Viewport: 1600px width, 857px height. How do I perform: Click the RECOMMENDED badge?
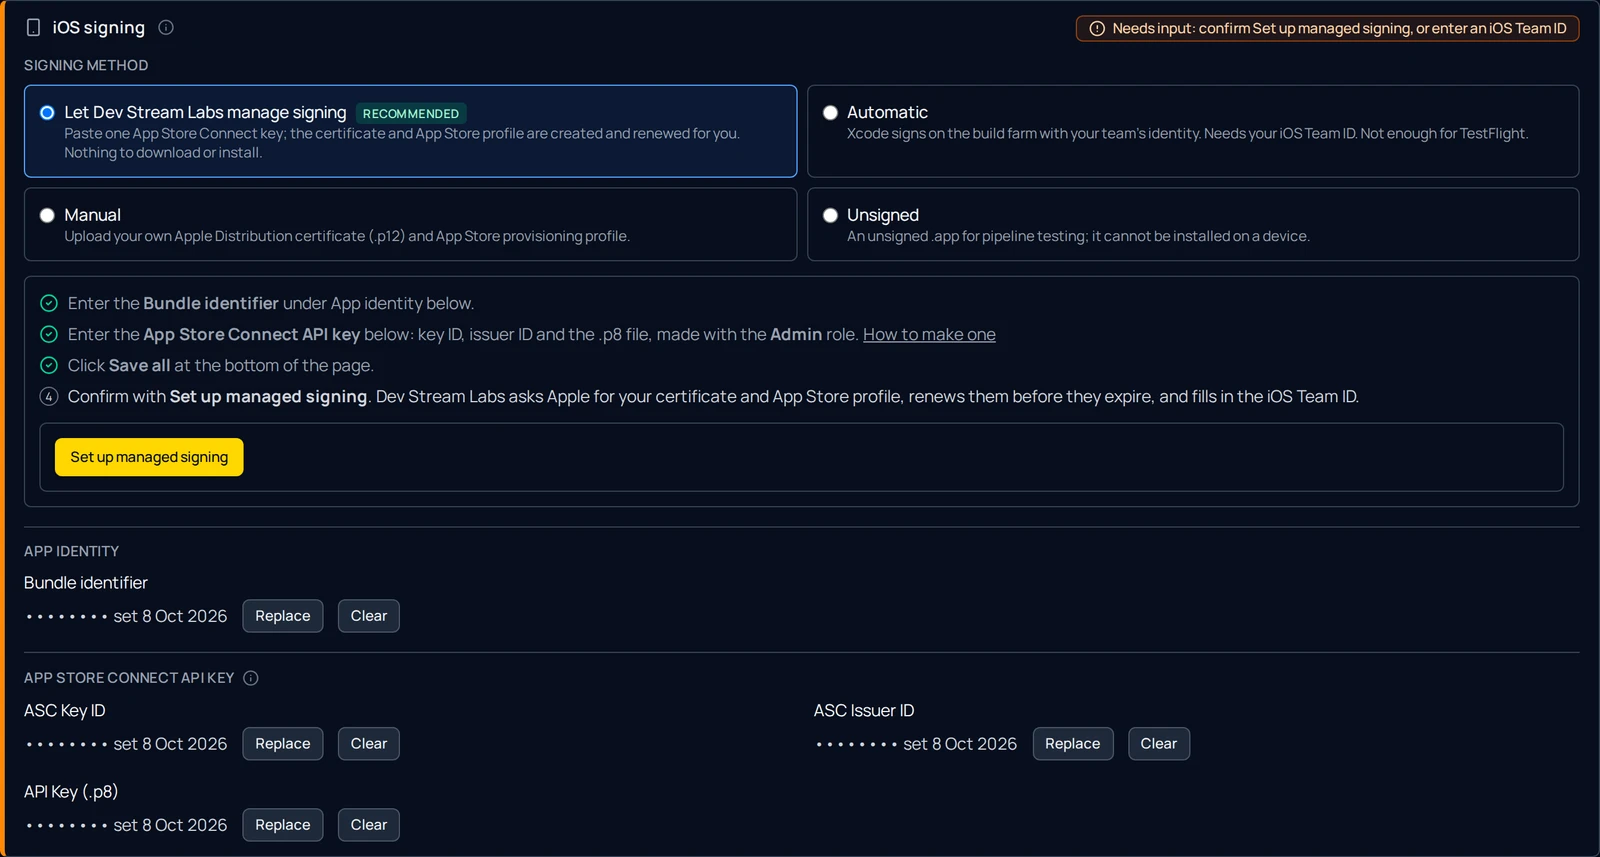pyautogui.click(x=411, y=114)
